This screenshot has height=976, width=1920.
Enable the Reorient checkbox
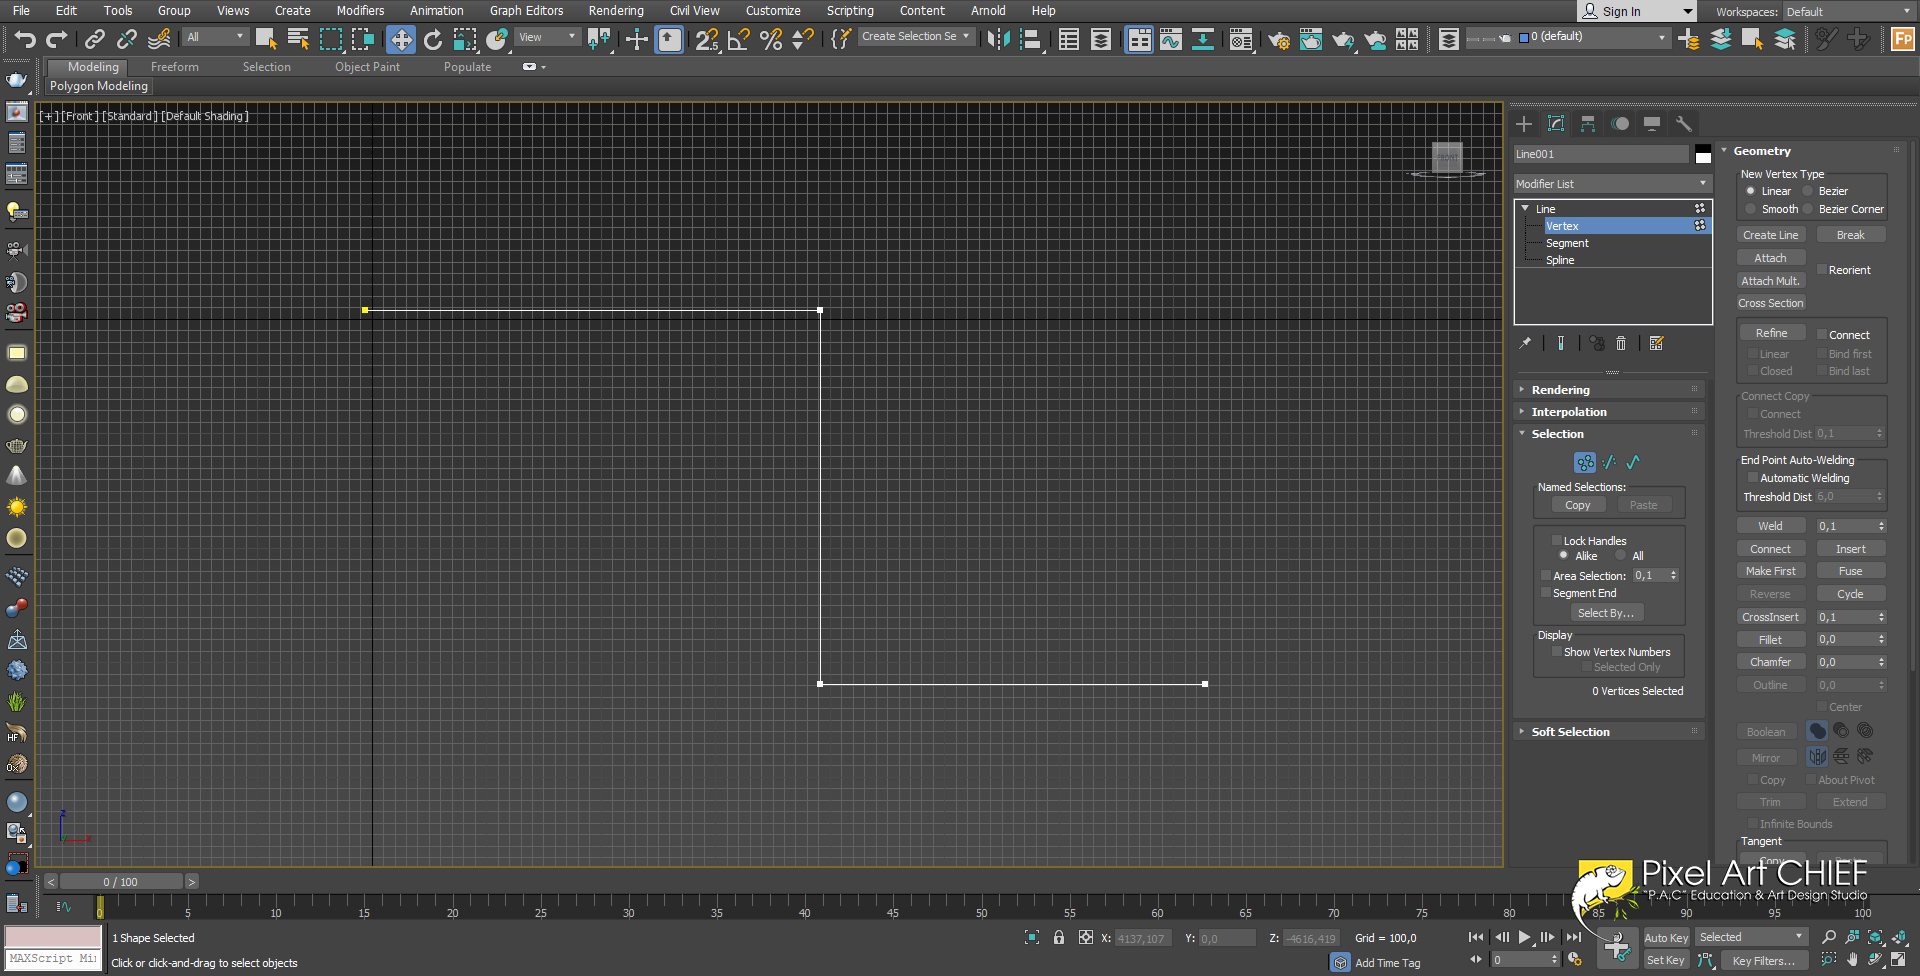point(1822,270)
